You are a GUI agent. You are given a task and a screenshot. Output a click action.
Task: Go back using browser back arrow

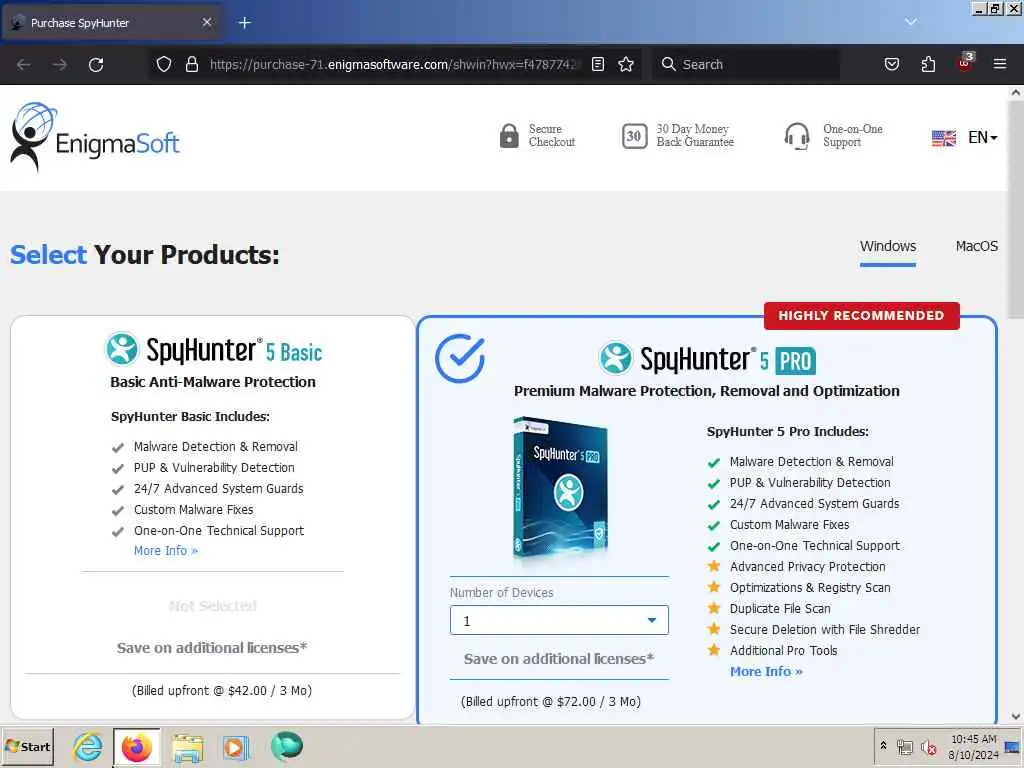coord(24,64)
